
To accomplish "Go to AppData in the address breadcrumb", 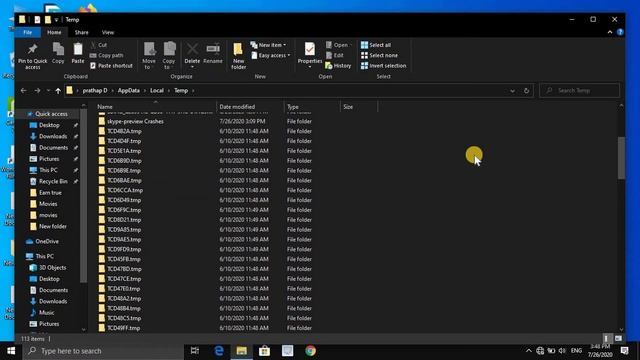I will click(129, 91).
